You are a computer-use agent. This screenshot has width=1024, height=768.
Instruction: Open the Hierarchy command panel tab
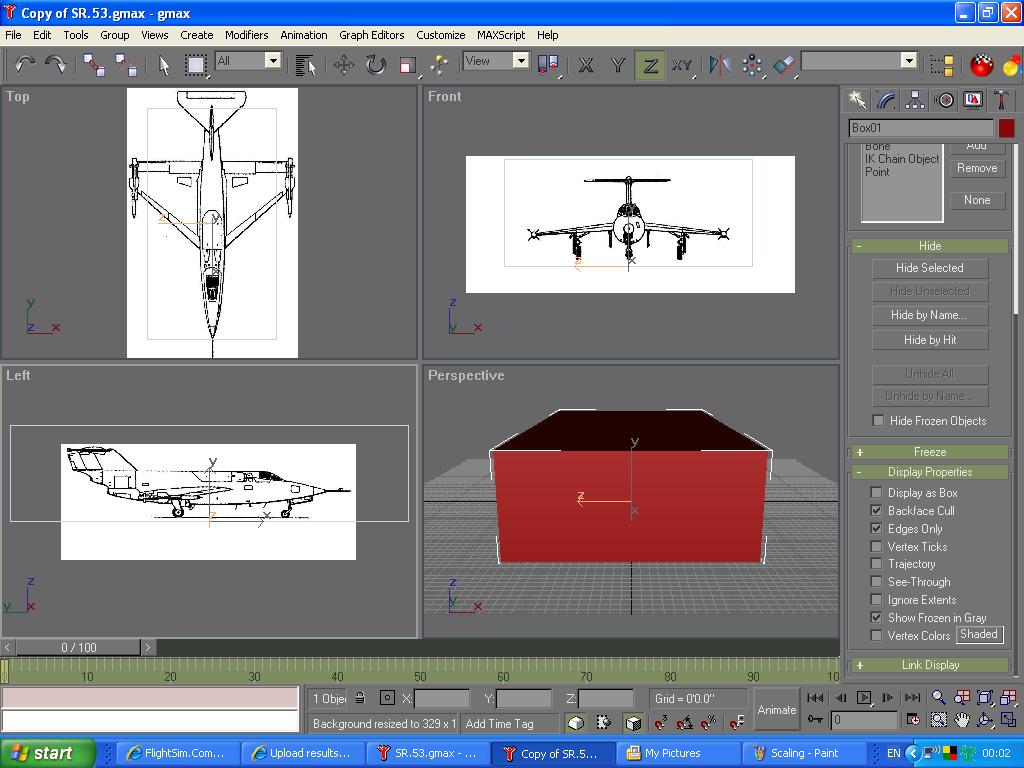[x=915, y=100]
